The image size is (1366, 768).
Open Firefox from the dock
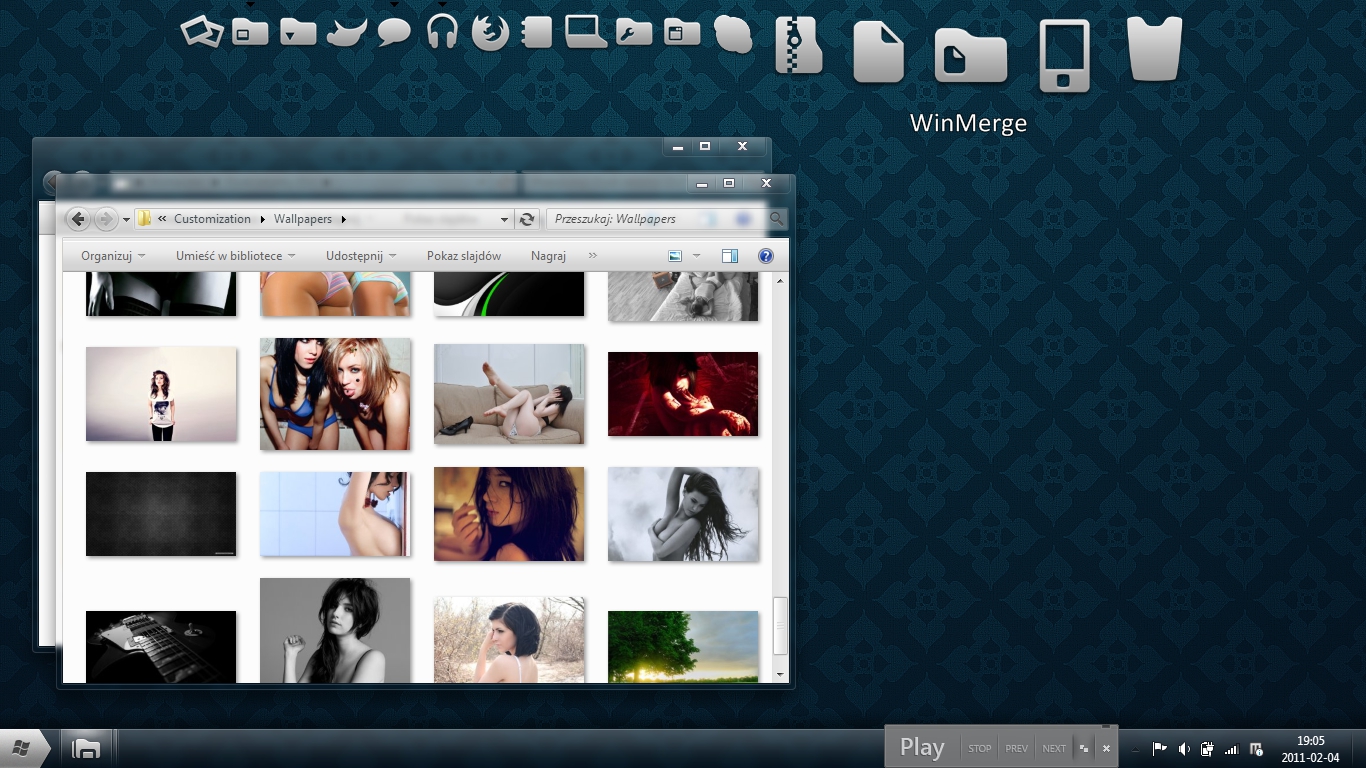pos(490,32)
